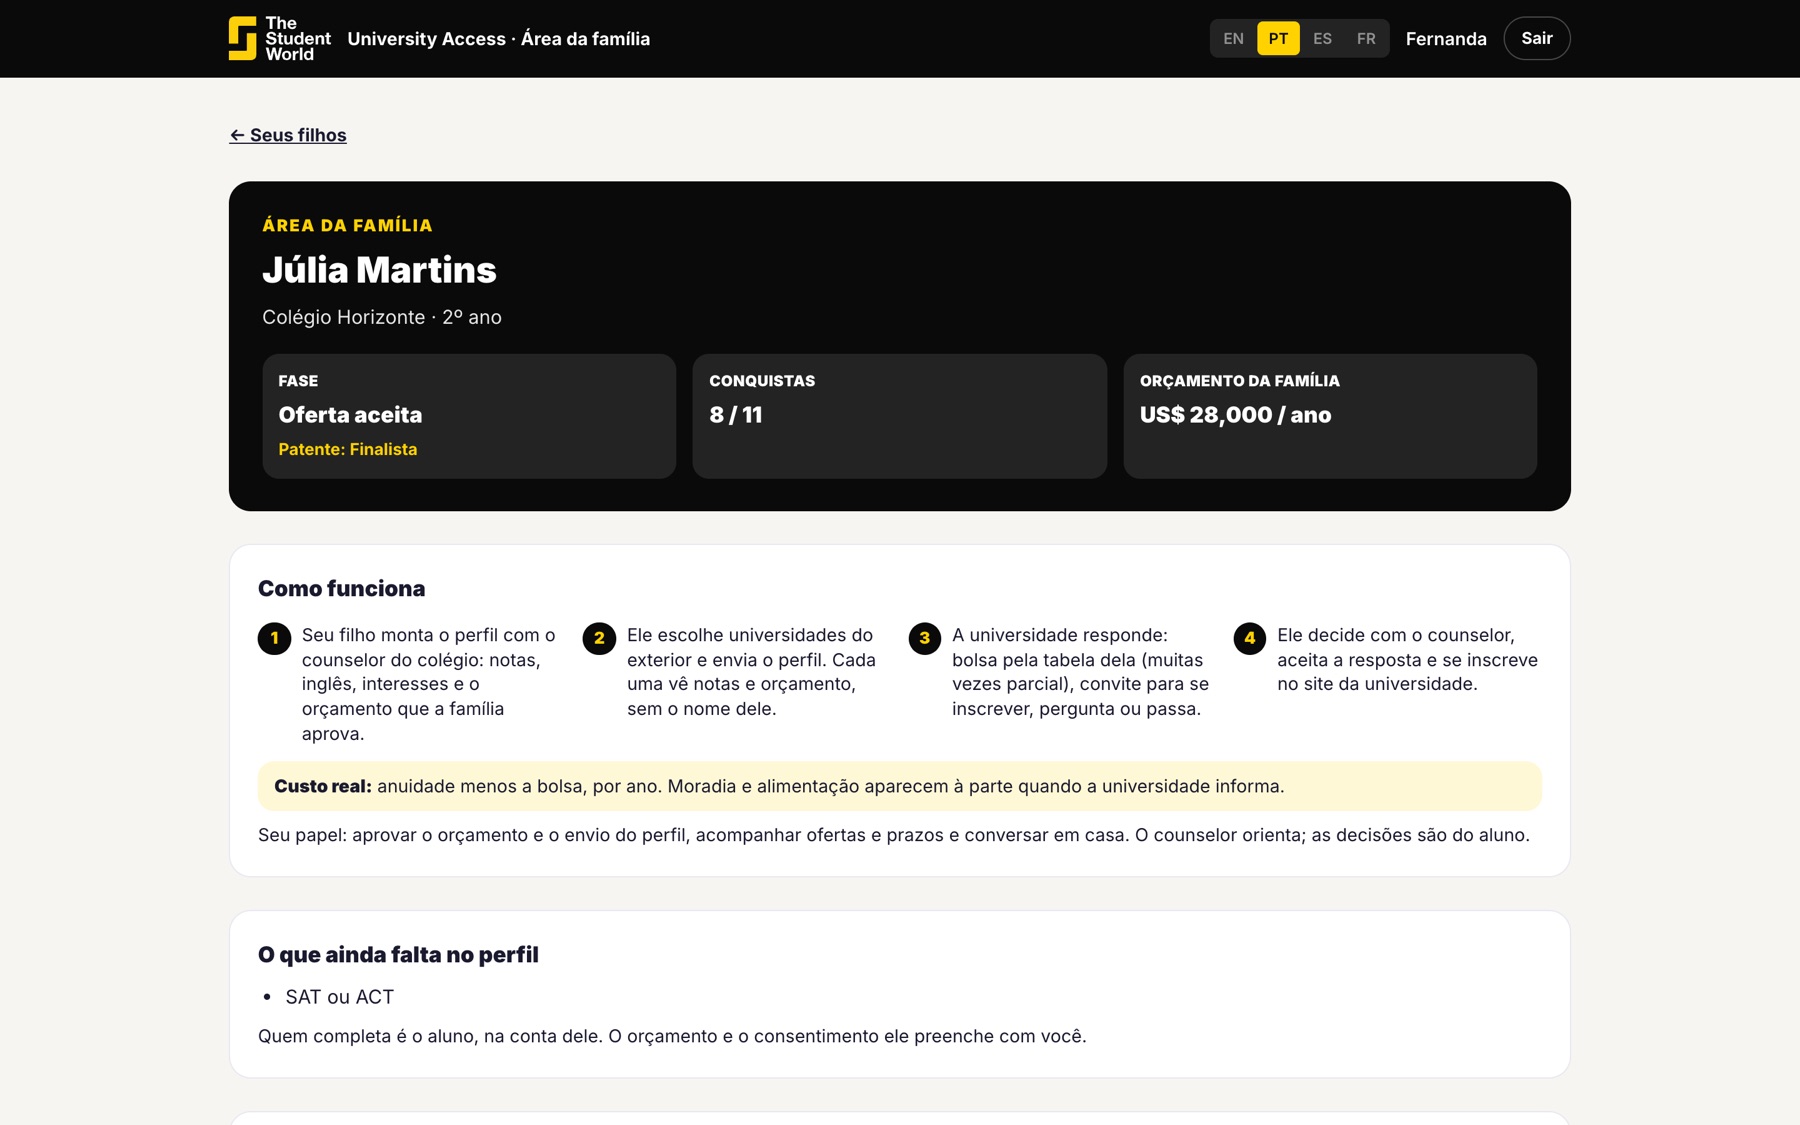The width and height of the screenshot is (1800, 1125).
Task: Click step 4 number badge
Action: 1249,638
